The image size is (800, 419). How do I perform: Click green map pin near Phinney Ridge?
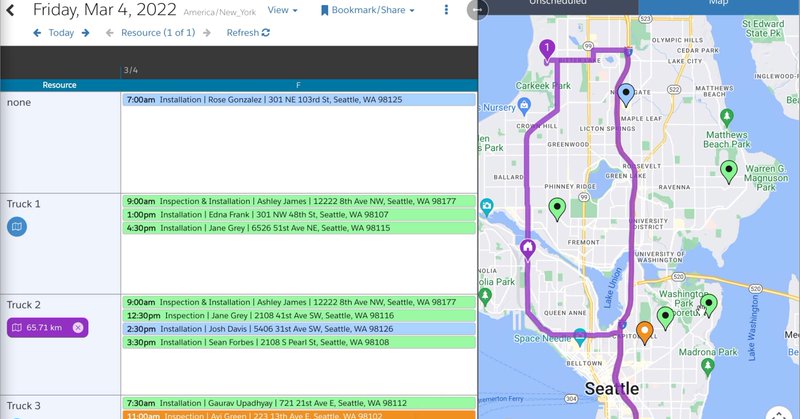(557, 208)
